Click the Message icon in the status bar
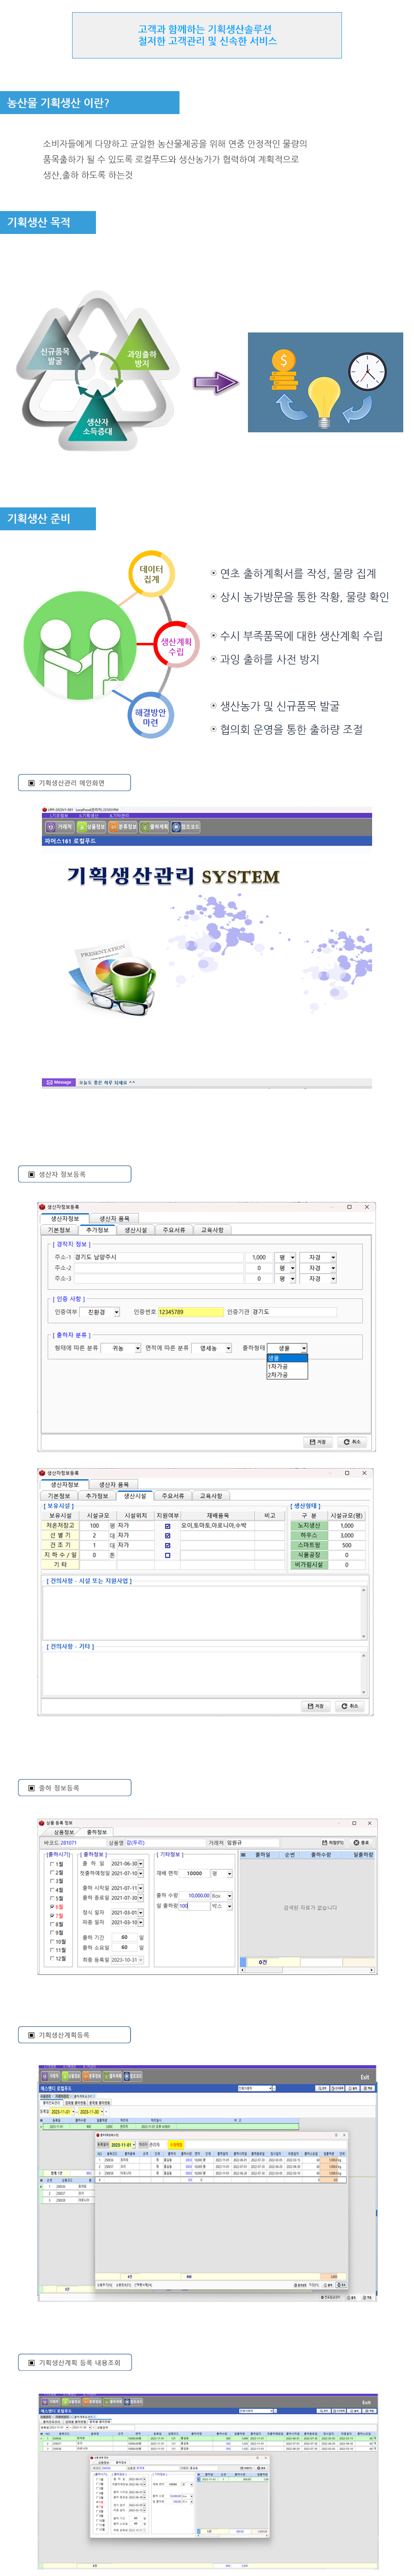This screenshot has height=2576, width=414. pyautogui.click(x=59, y=1082)
